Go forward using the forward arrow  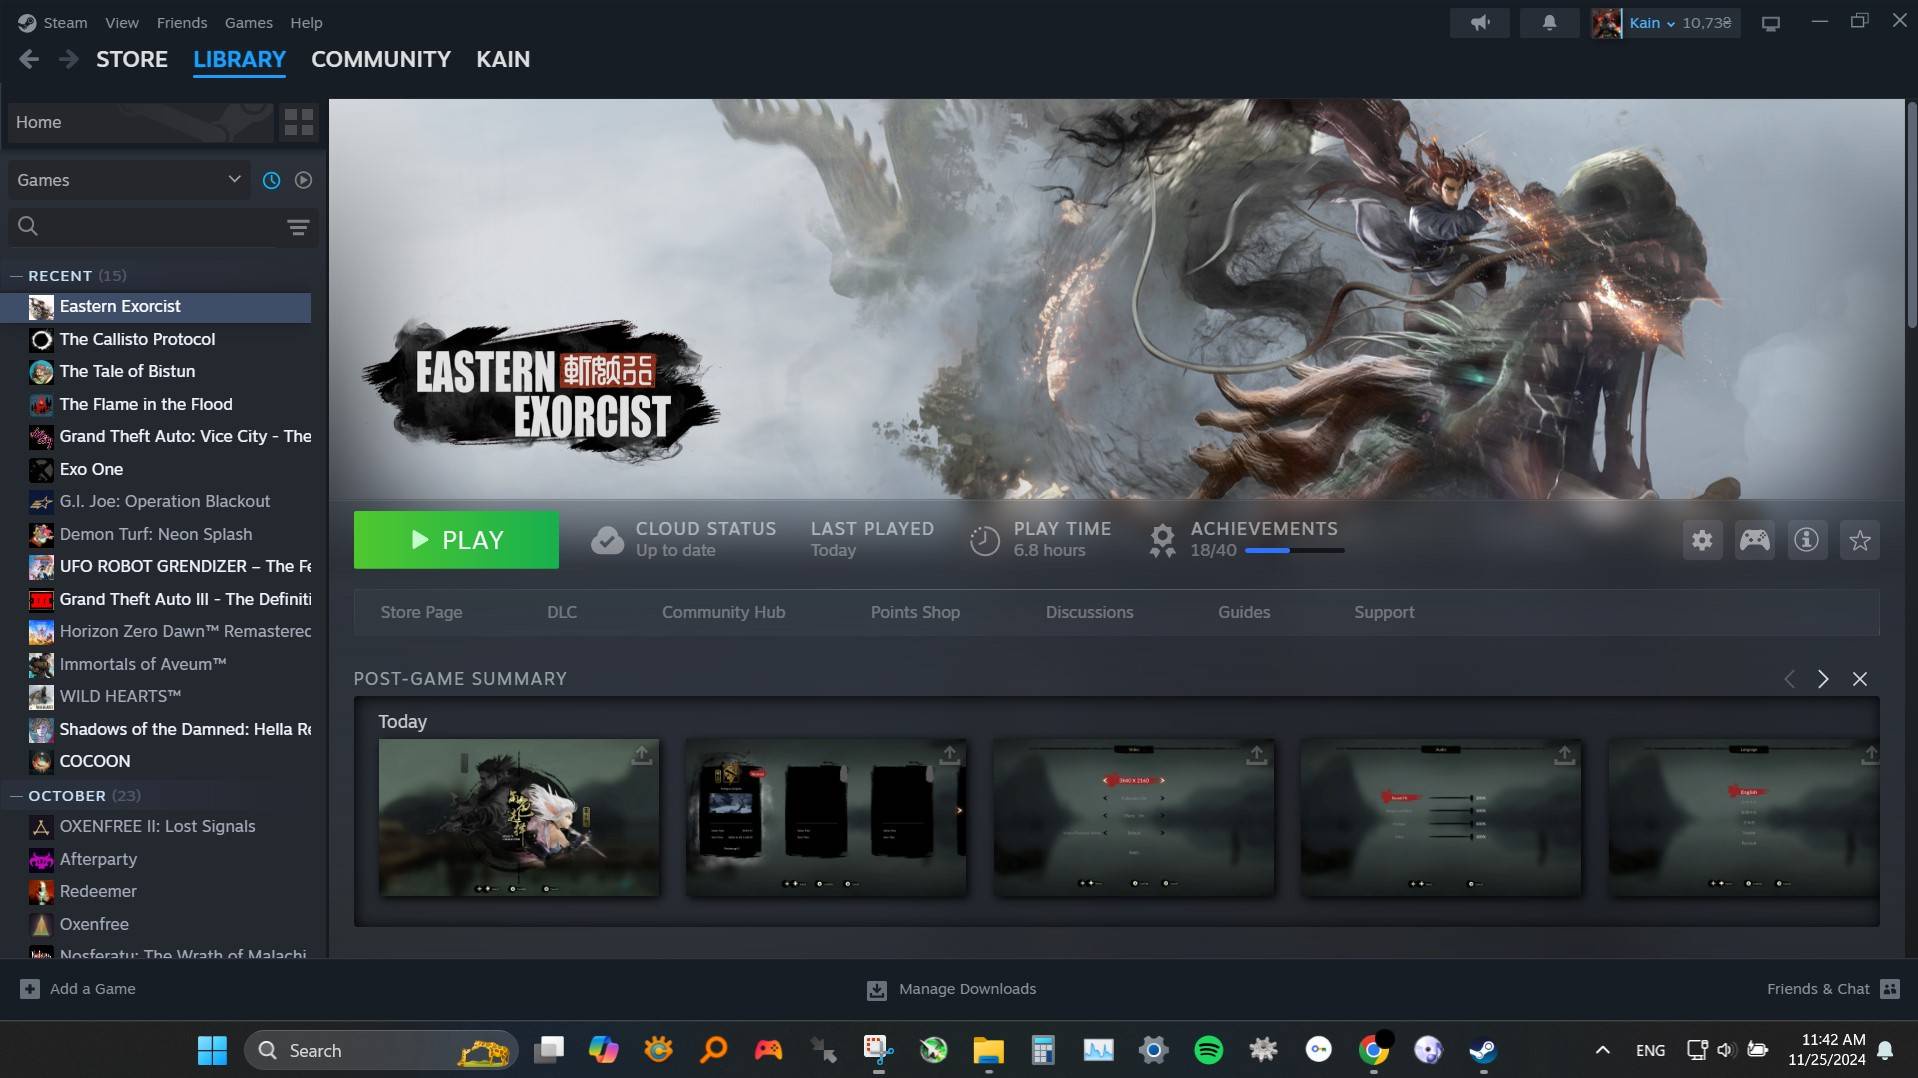(68, 60)
